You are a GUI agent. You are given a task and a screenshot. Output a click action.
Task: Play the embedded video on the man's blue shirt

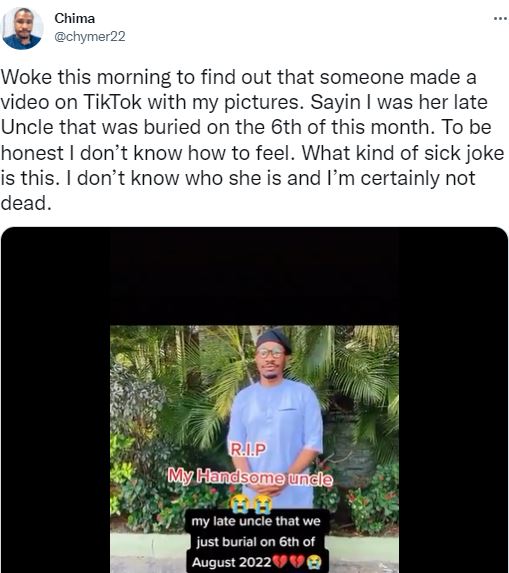(275, 424)
